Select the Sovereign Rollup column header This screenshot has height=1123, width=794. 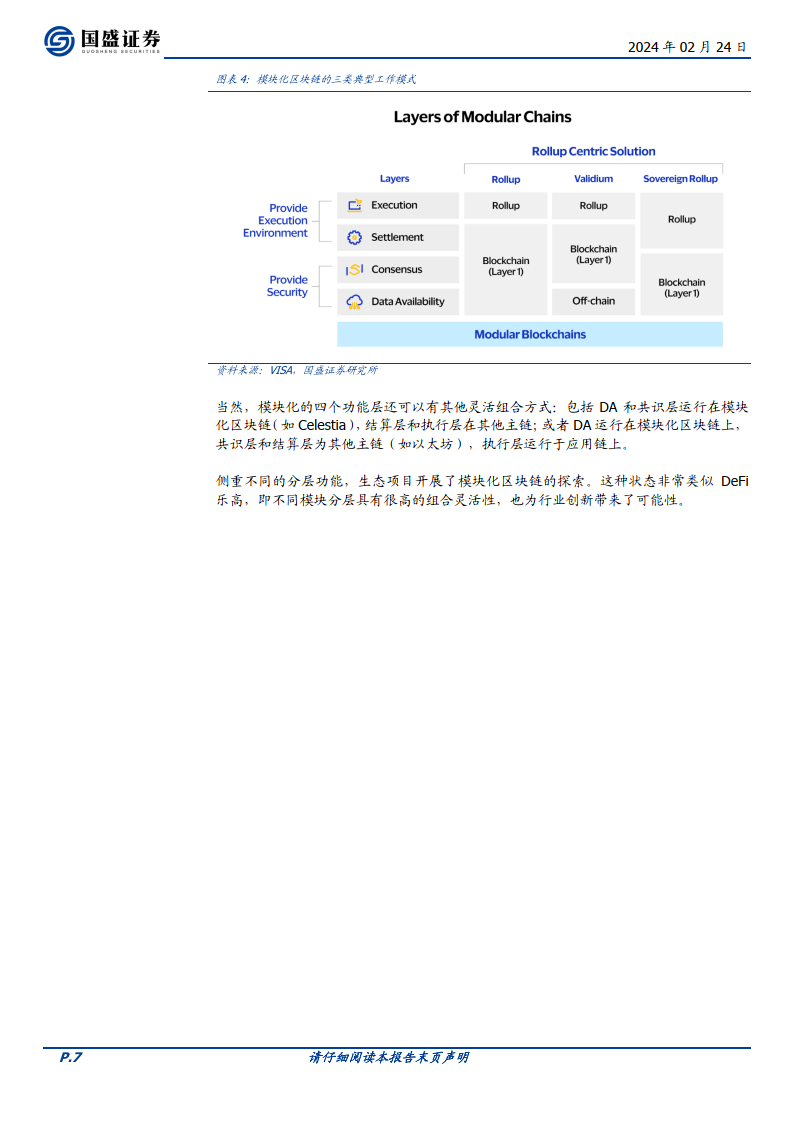tap(680, 179)
